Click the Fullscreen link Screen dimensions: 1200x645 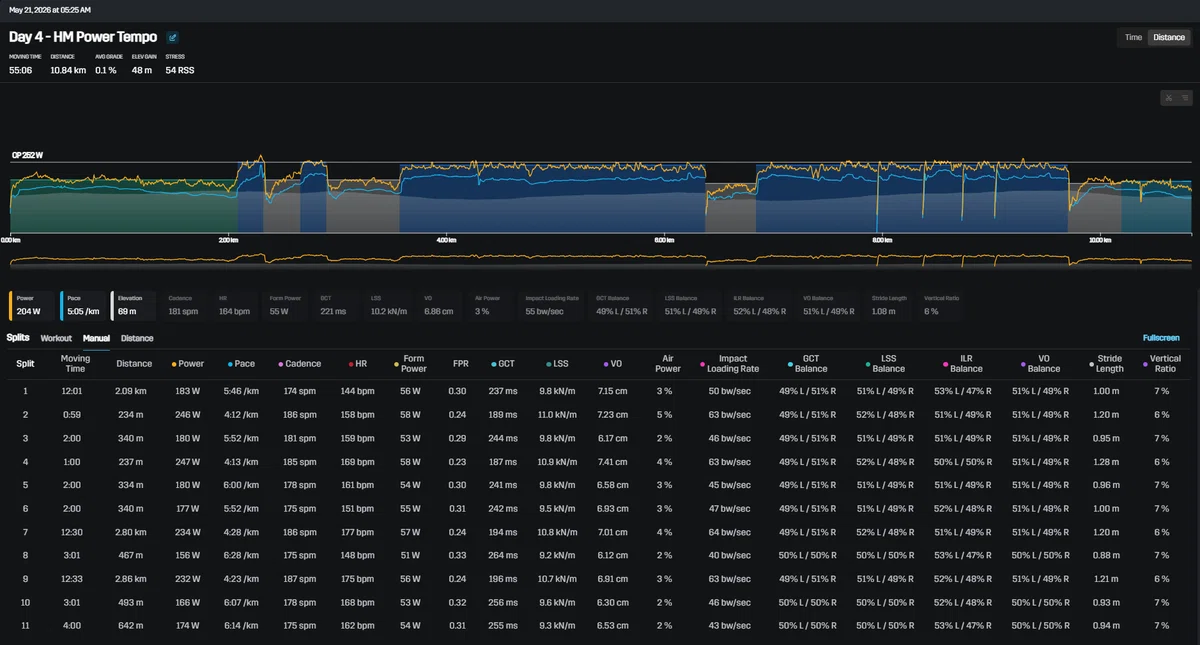point(1161,338)
